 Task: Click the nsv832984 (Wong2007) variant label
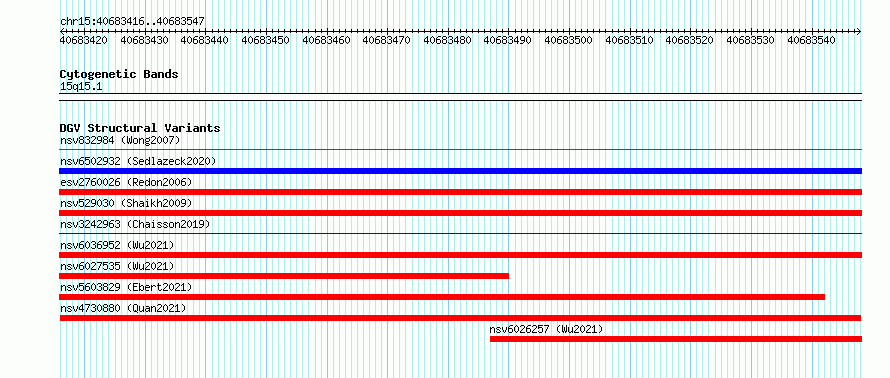pos(120,140)
